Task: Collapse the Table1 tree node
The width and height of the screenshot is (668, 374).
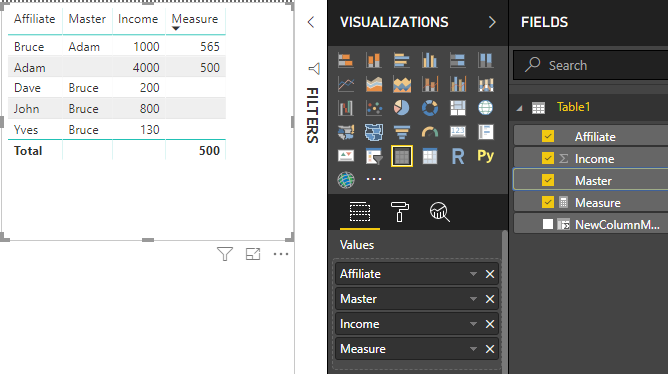Action: [519, 108]
